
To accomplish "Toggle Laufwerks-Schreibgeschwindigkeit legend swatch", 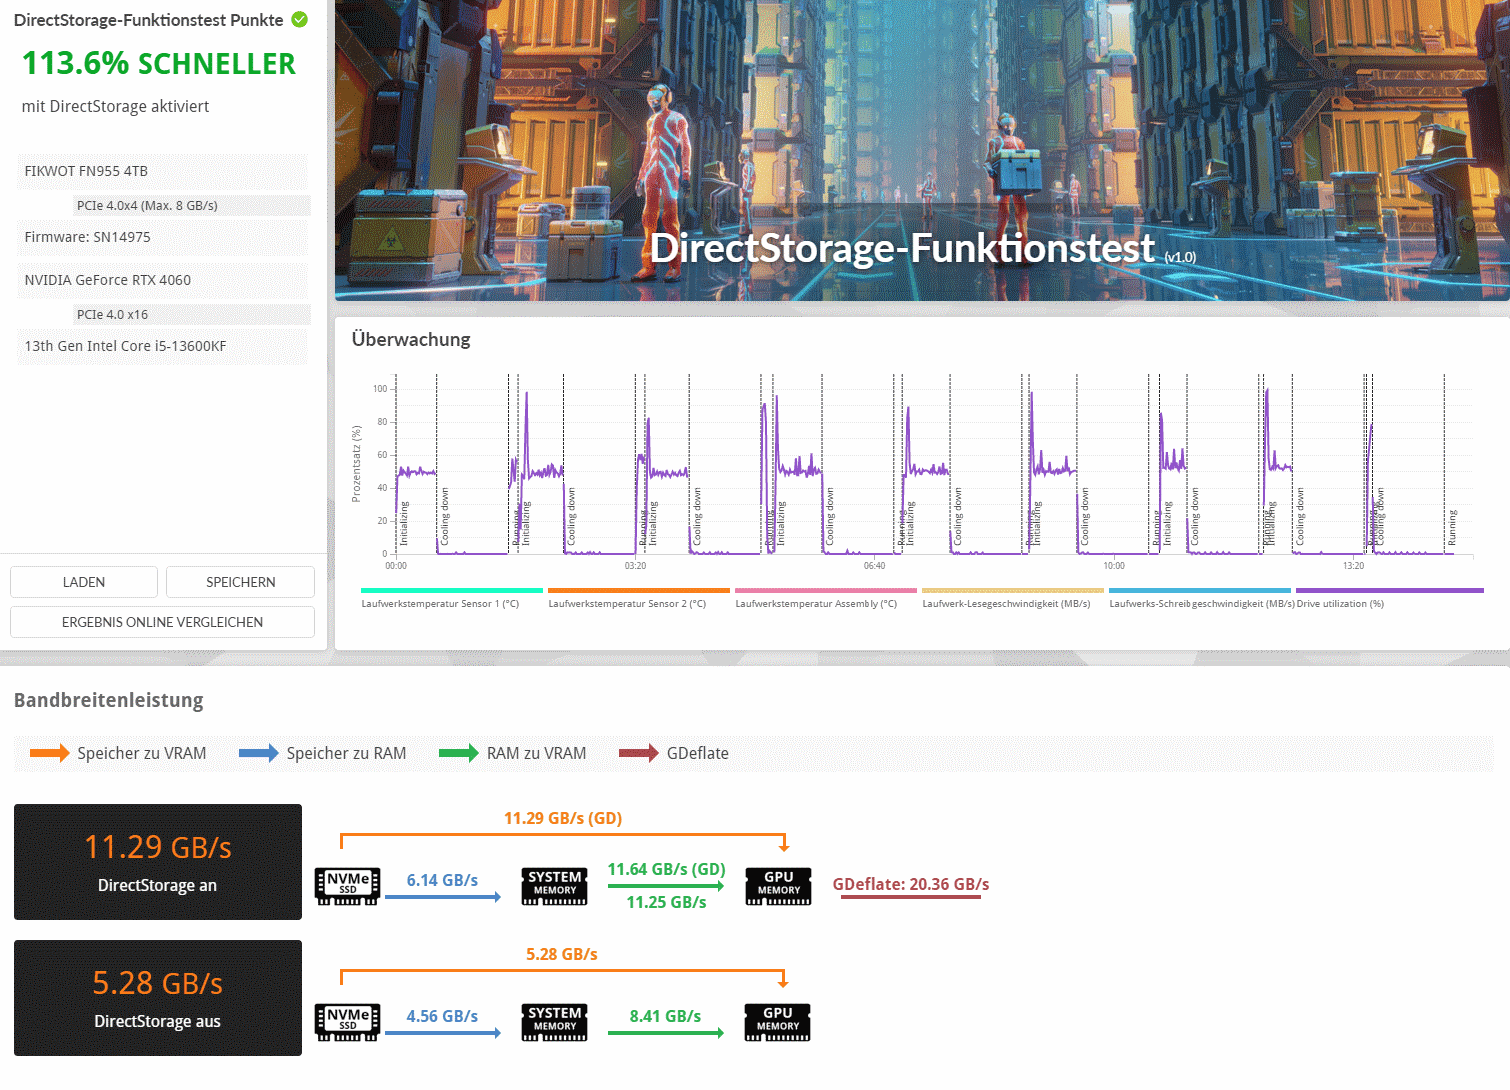I will pos(1200,591).
